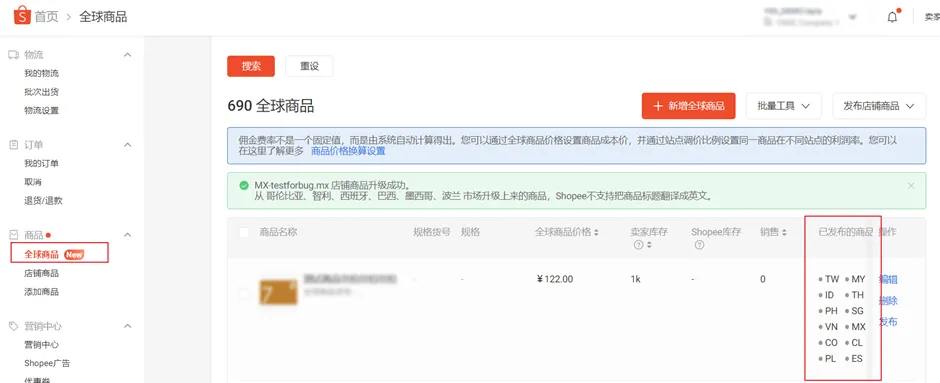Open 批次出货 in the sidebar
The image size is (940, 383).
click(41, 92)
